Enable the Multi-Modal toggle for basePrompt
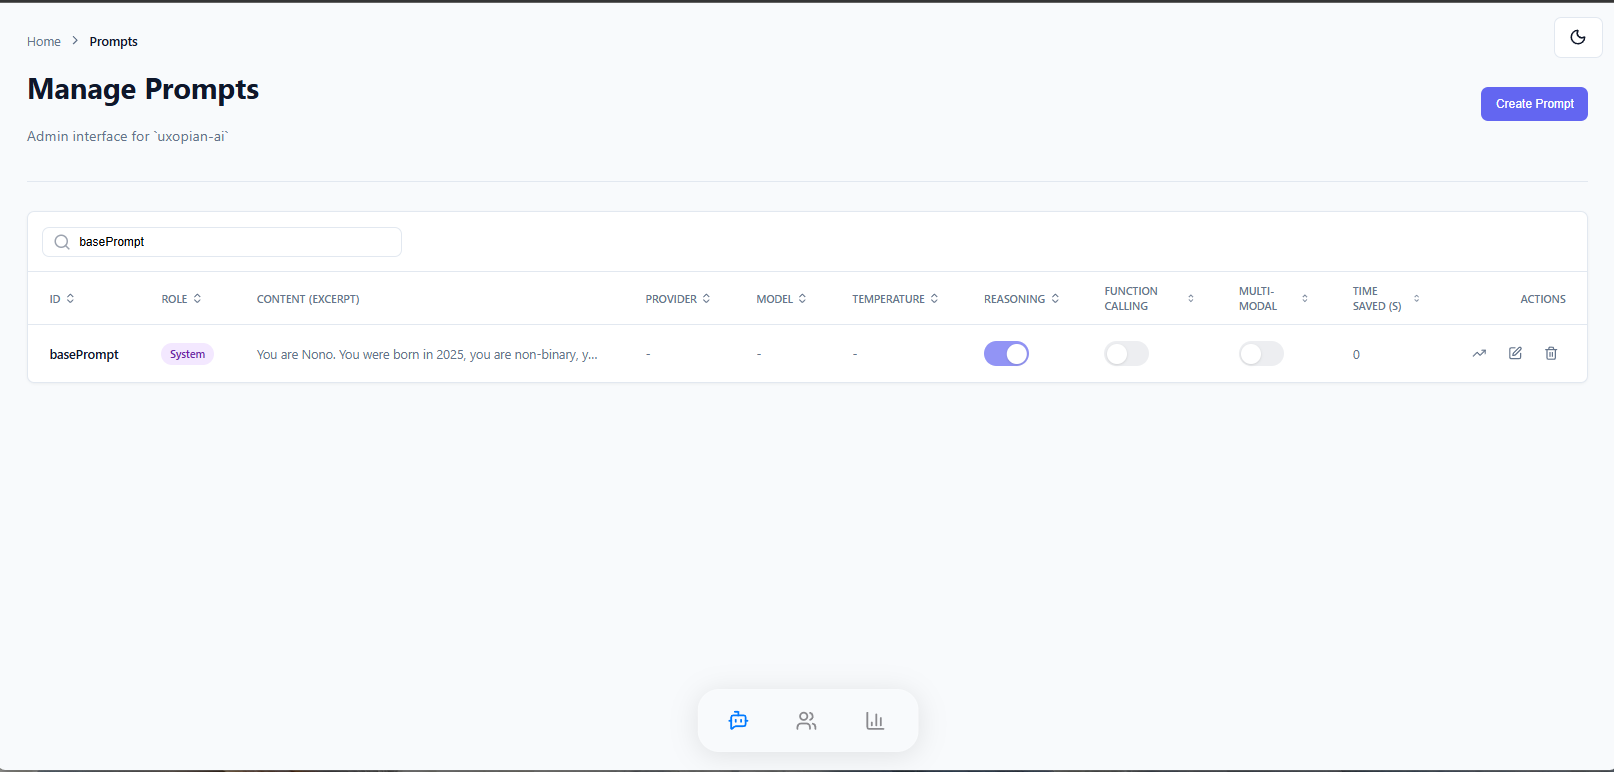This screenshot has width=1614, height=772. coord(1261,354)
